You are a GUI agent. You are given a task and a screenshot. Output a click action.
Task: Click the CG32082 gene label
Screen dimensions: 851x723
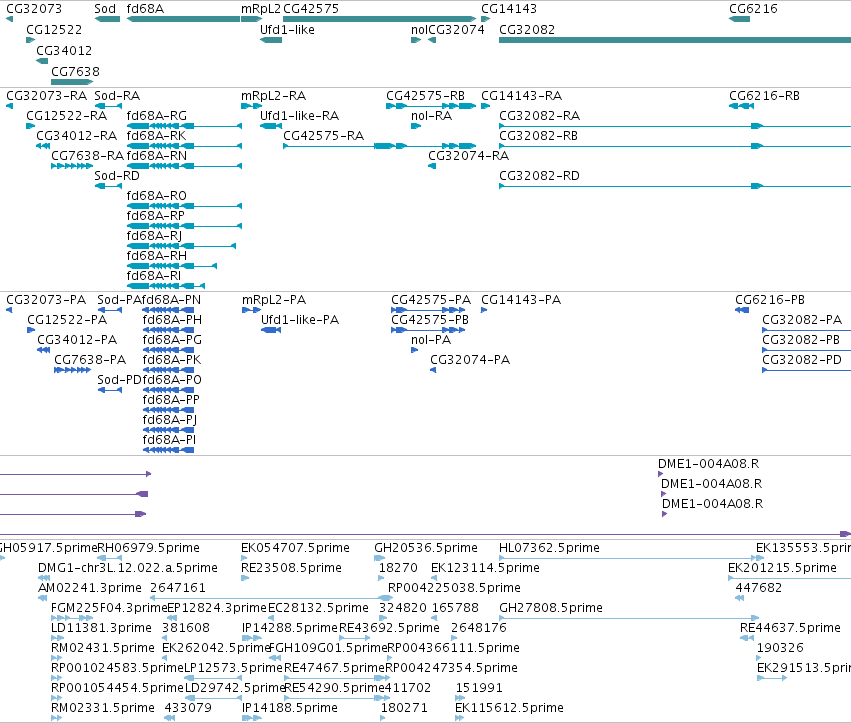[527, 30]
